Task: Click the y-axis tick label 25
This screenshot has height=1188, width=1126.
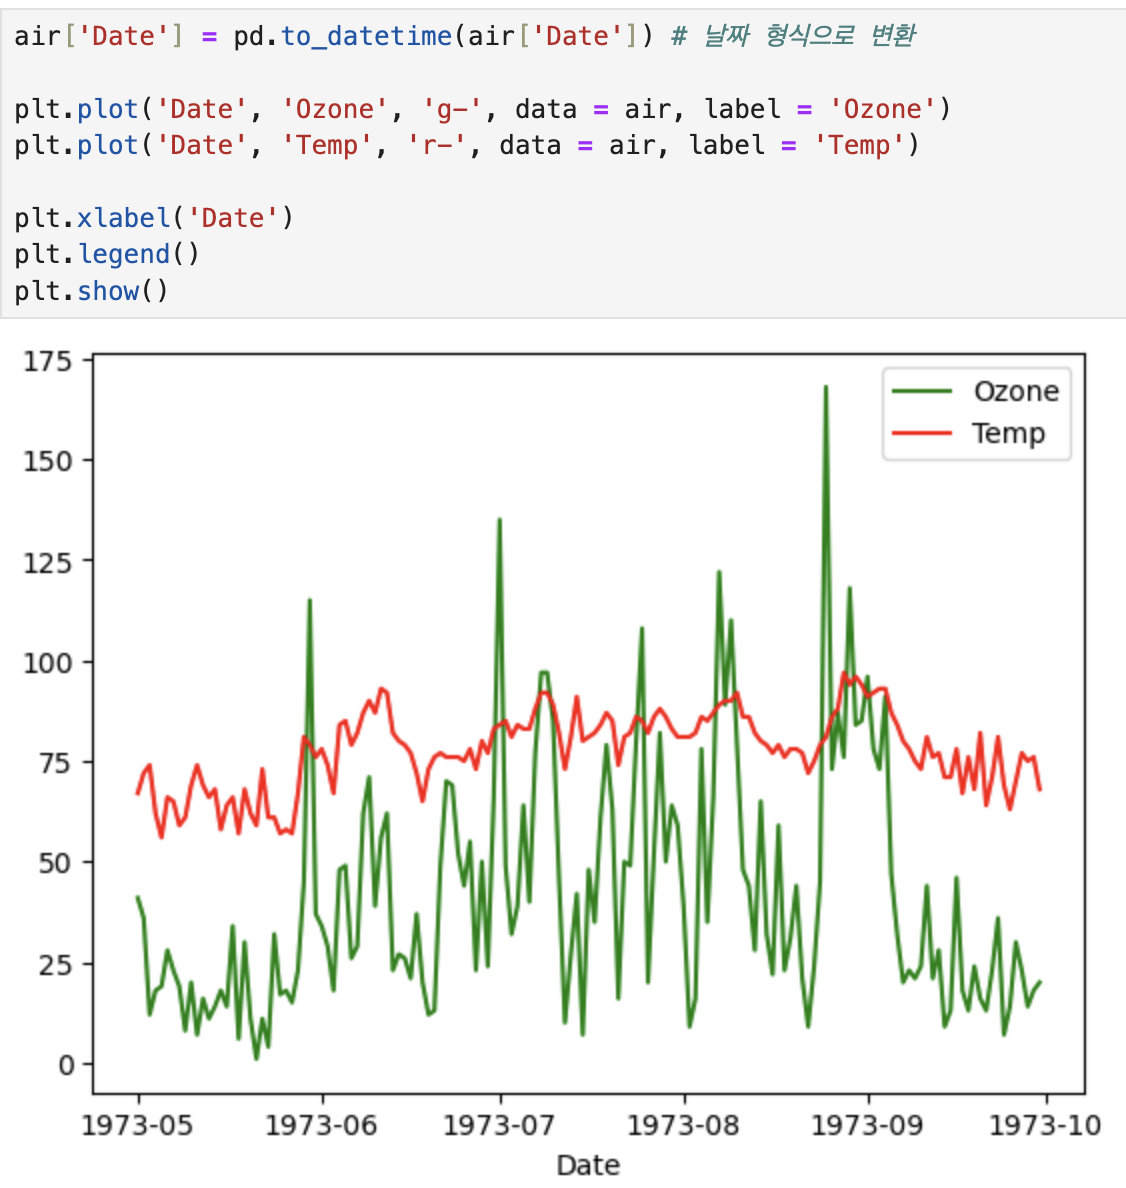Action: click(55, 964)
